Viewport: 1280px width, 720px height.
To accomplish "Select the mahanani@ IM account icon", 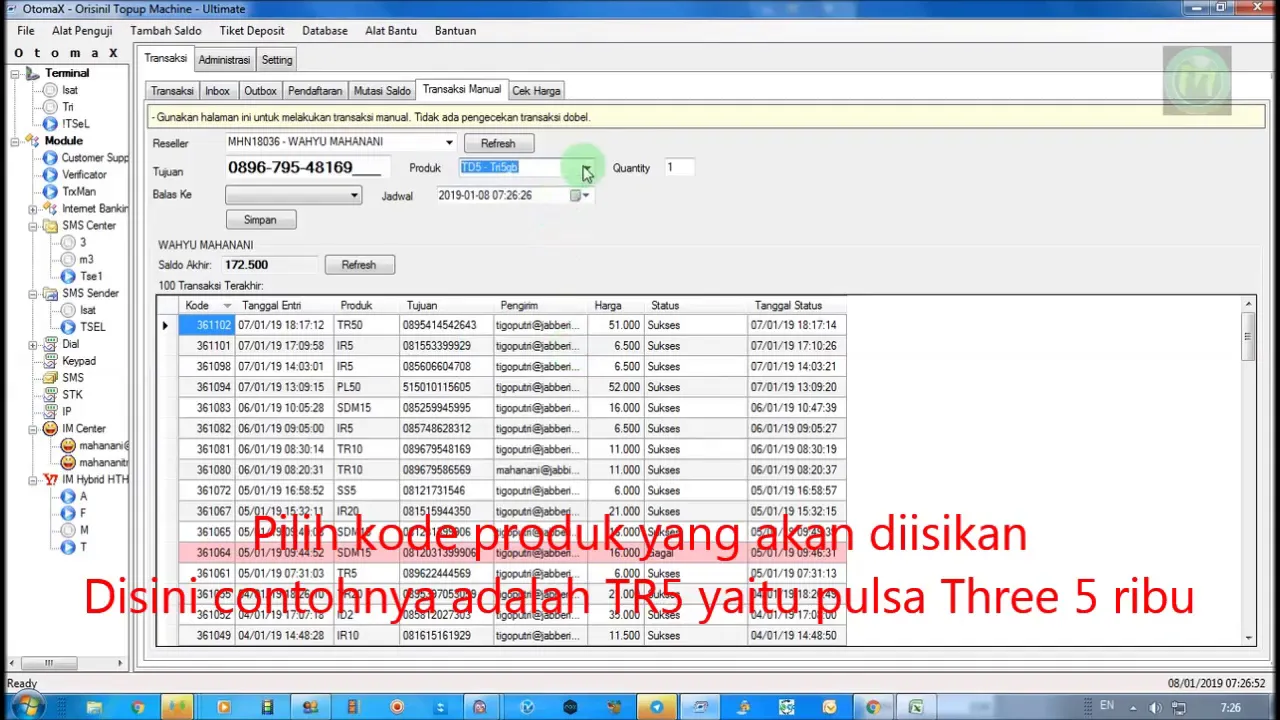I will point(68,446).
